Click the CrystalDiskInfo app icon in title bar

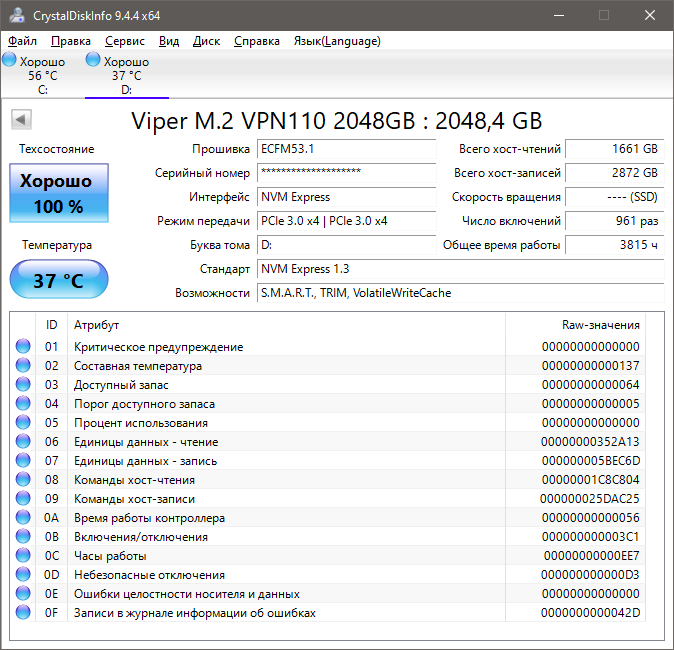click(x=17, y=15)
